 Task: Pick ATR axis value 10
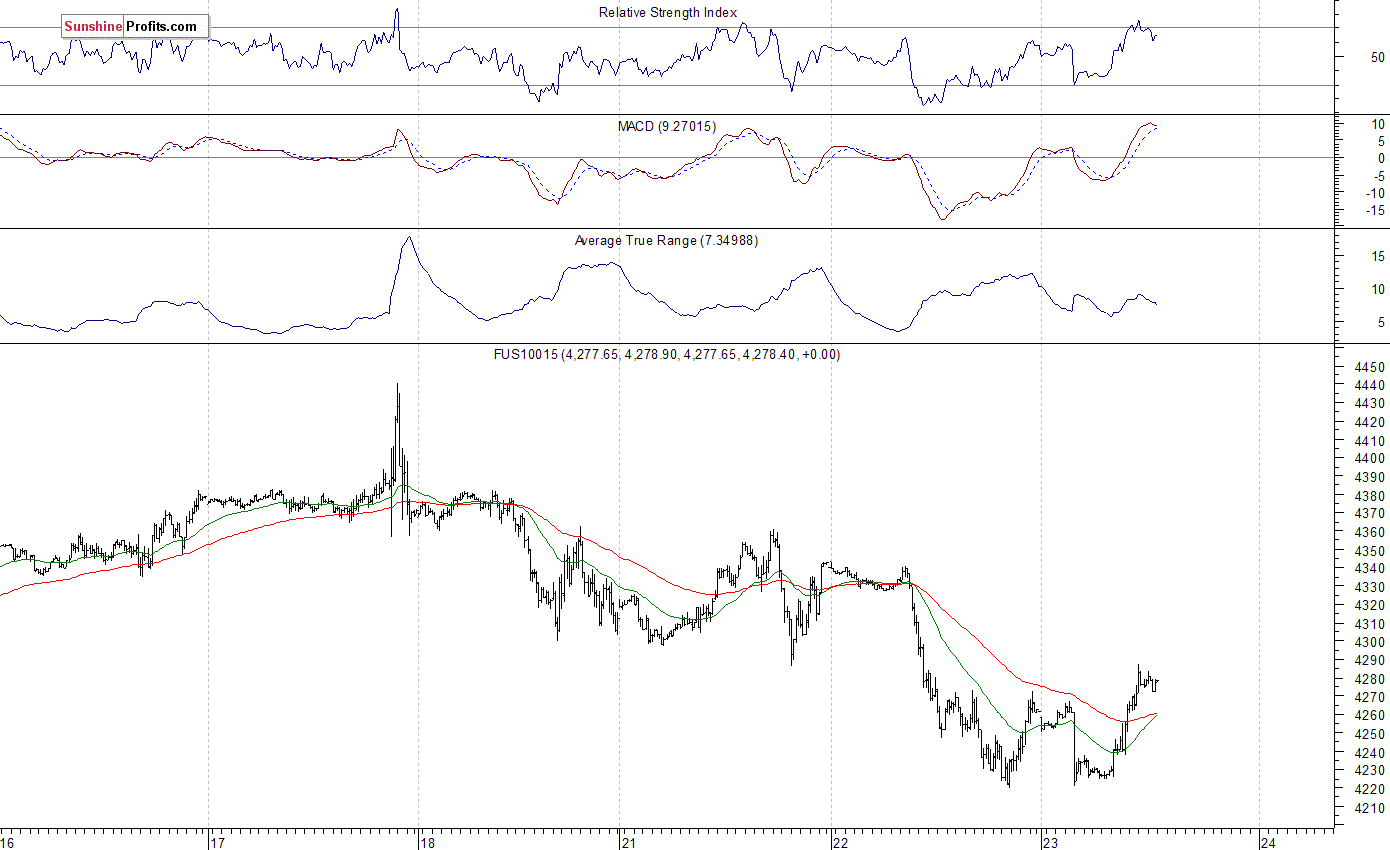click(x=1377, y=289)
